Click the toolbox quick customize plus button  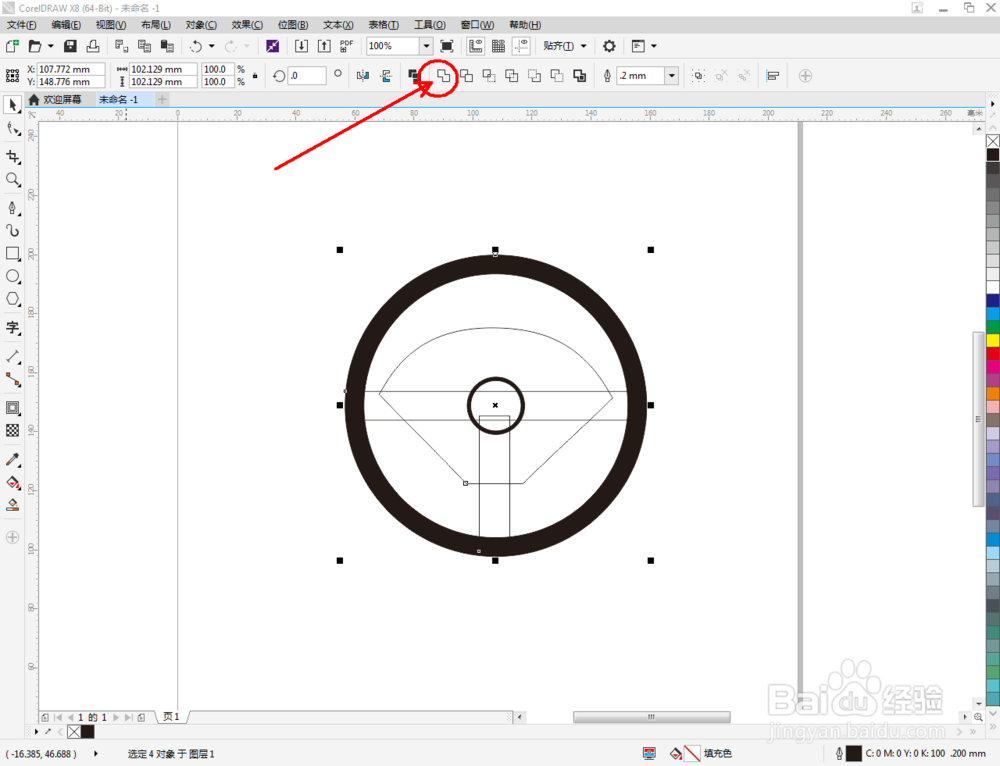(x=13, y=537)
